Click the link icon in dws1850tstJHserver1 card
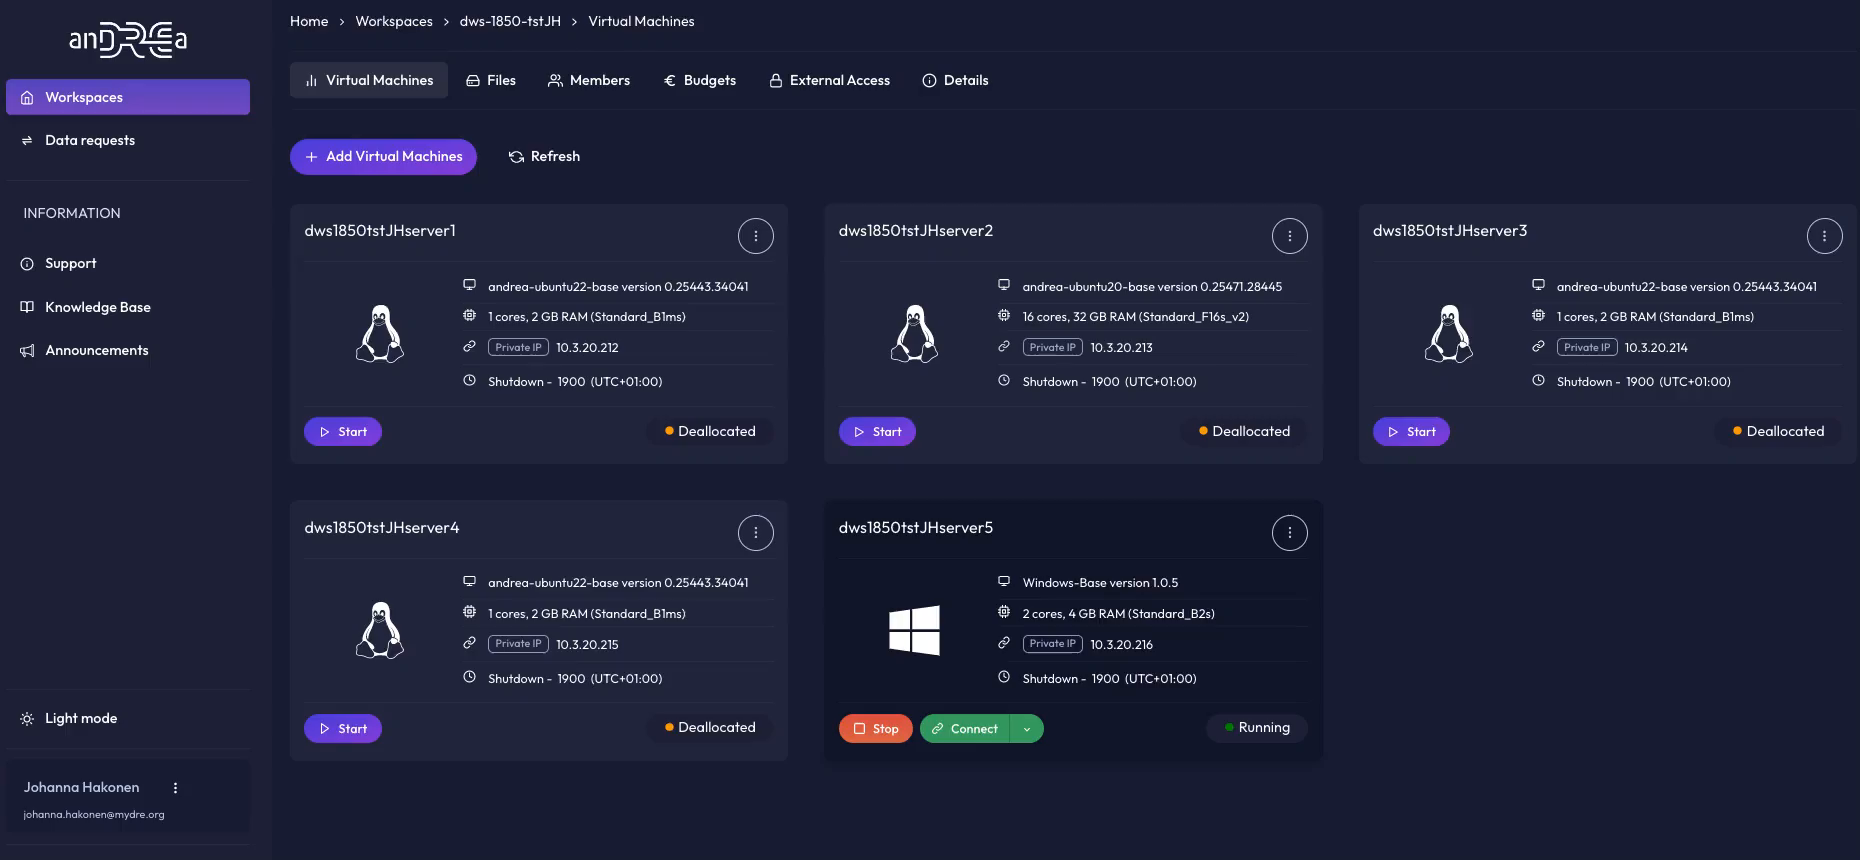Image resolution: width=1860 pixels, height=860 pixels. (x=469, y=346)
